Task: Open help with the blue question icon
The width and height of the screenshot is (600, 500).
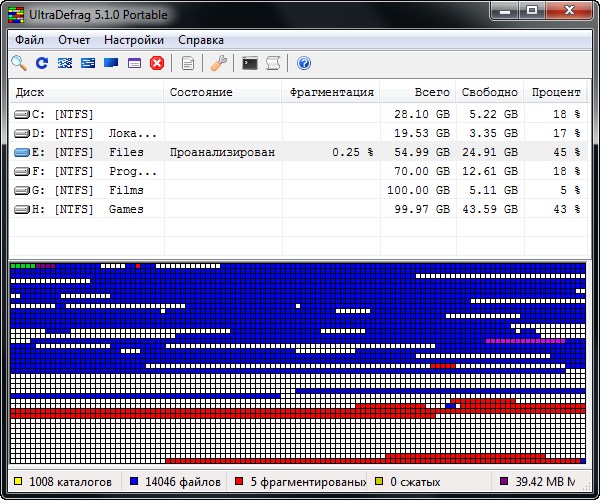Action: (304, 63)
